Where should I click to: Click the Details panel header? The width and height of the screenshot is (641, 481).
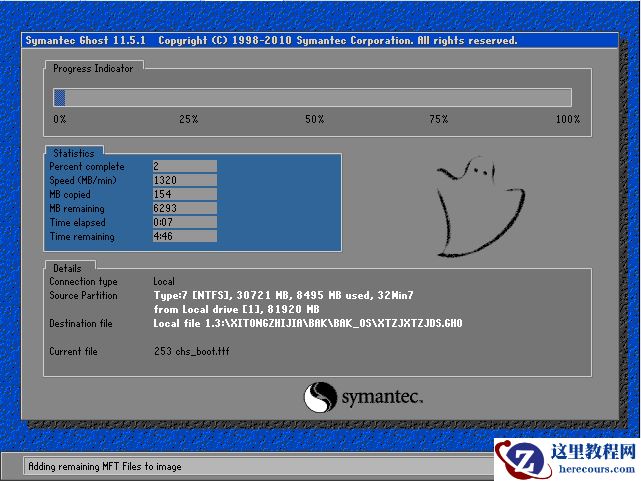[x=67, y=268]
